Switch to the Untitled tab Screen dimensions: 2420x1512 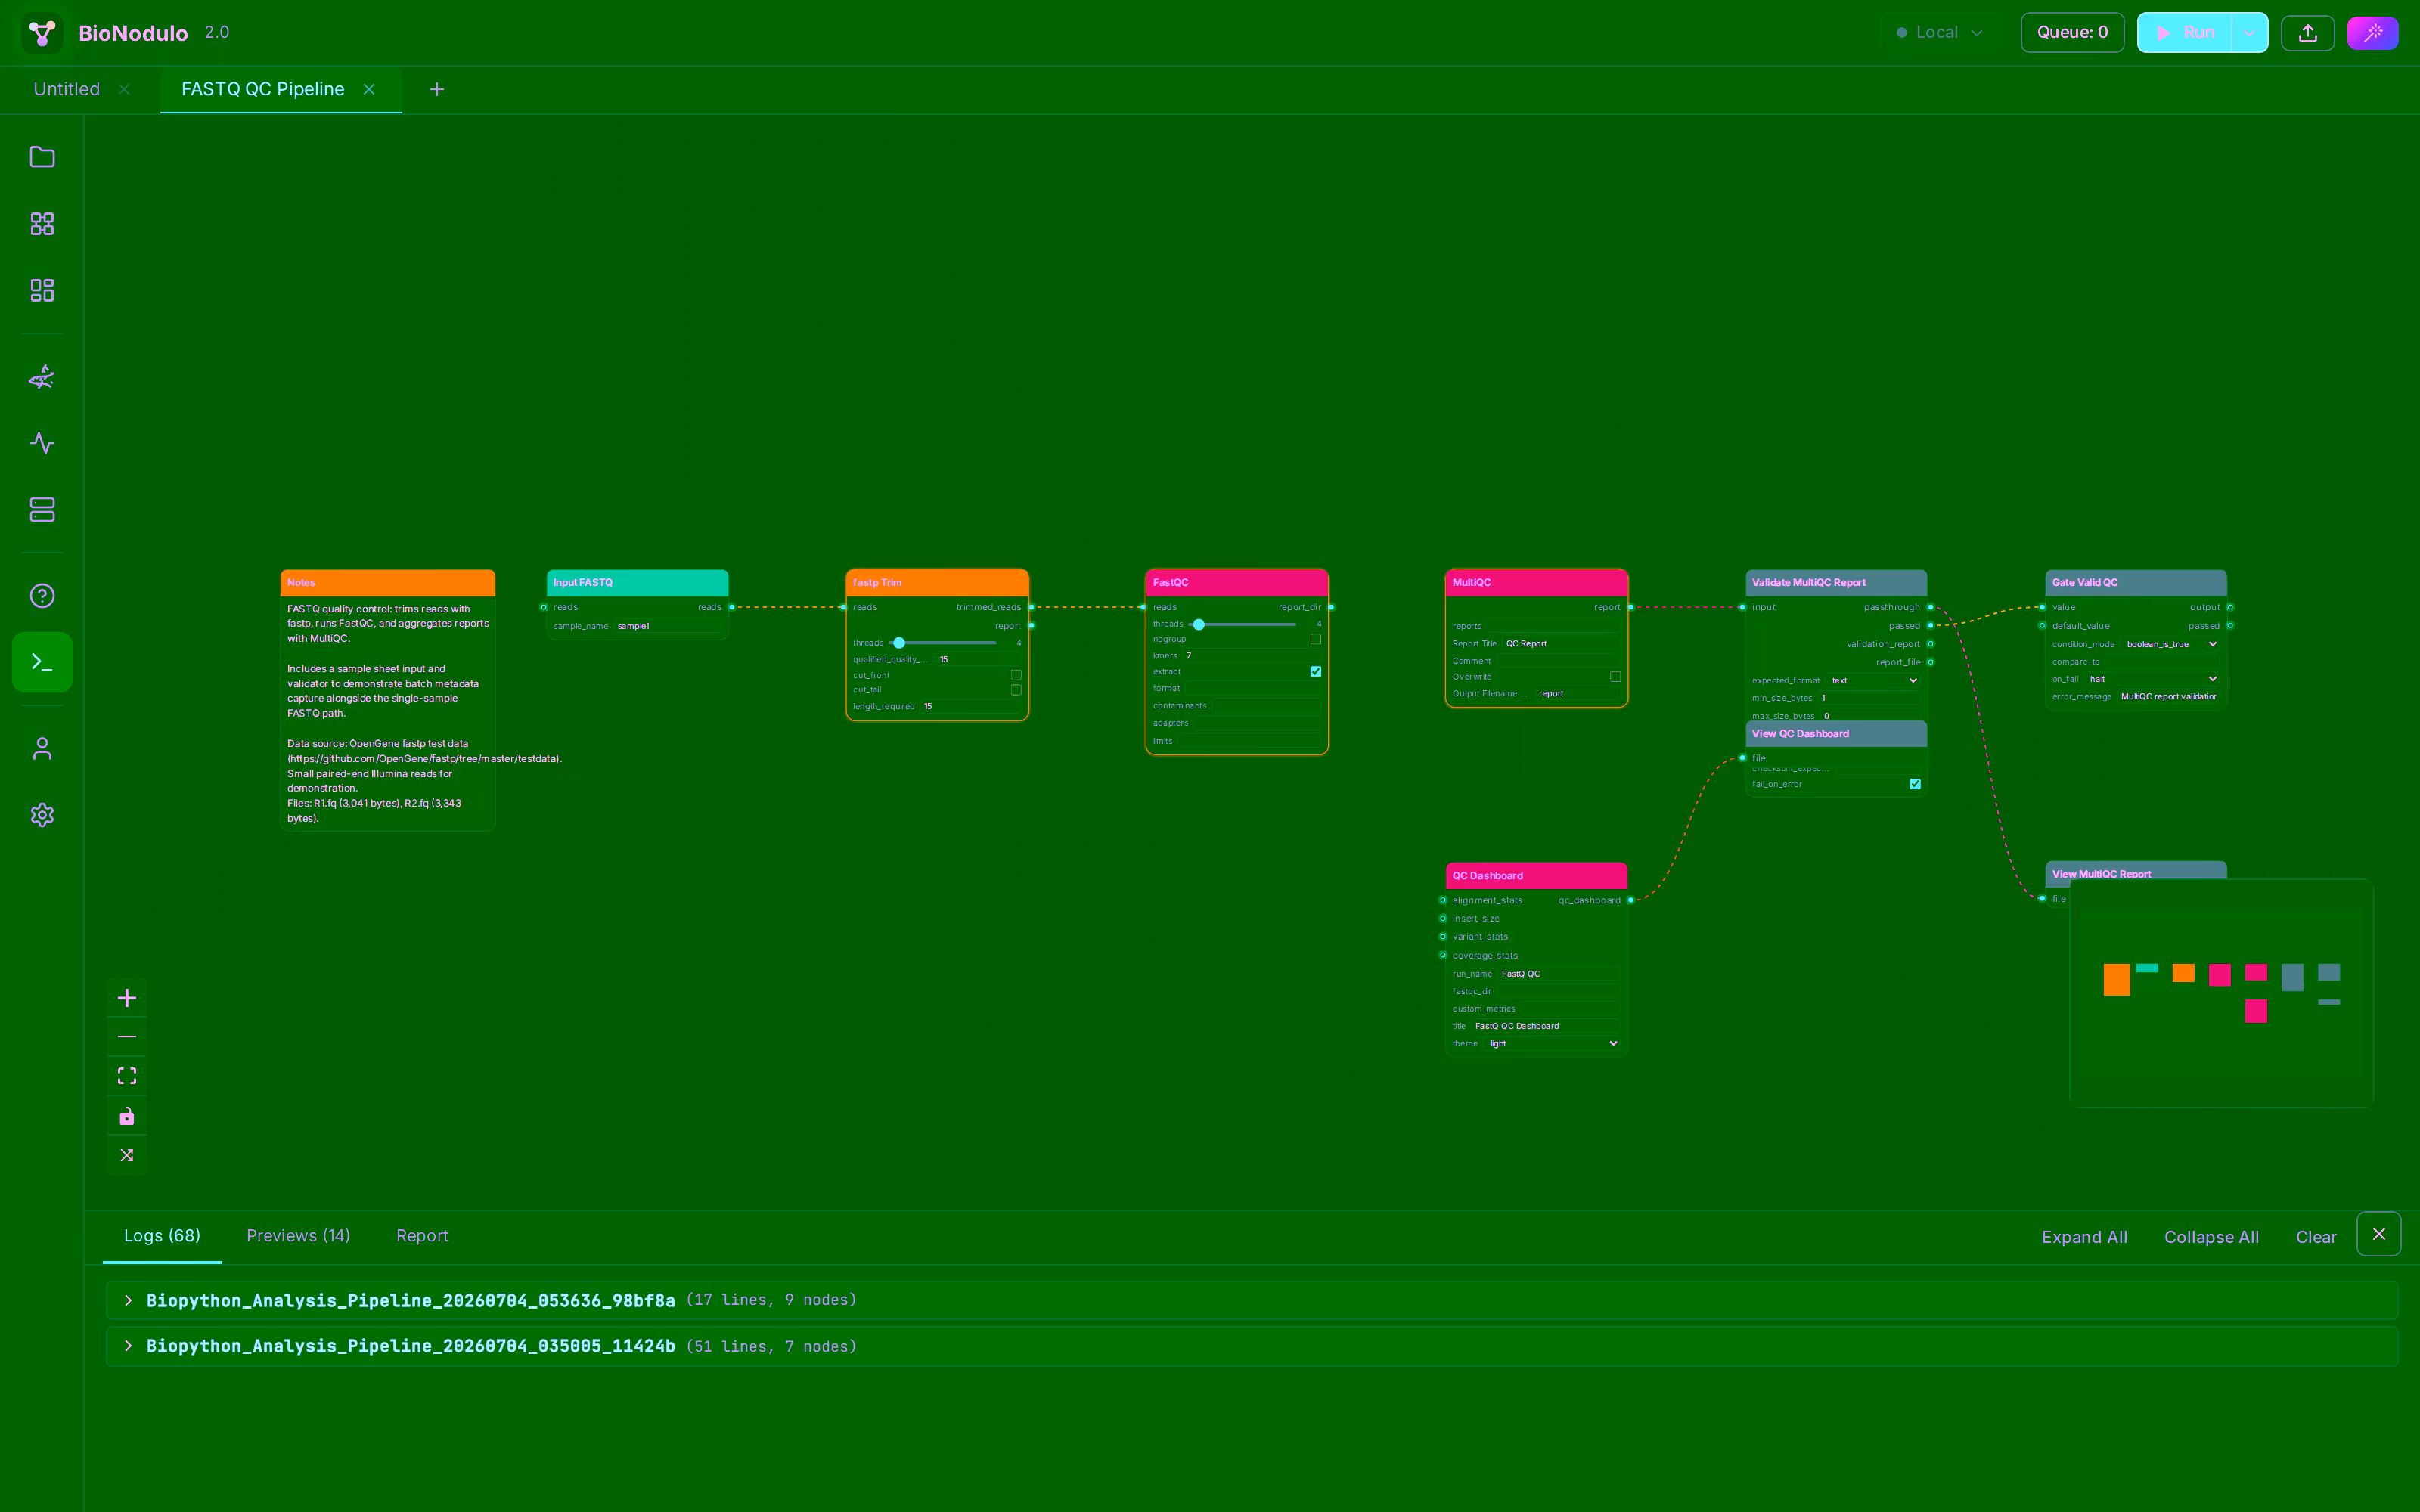(x=67, y=89)
